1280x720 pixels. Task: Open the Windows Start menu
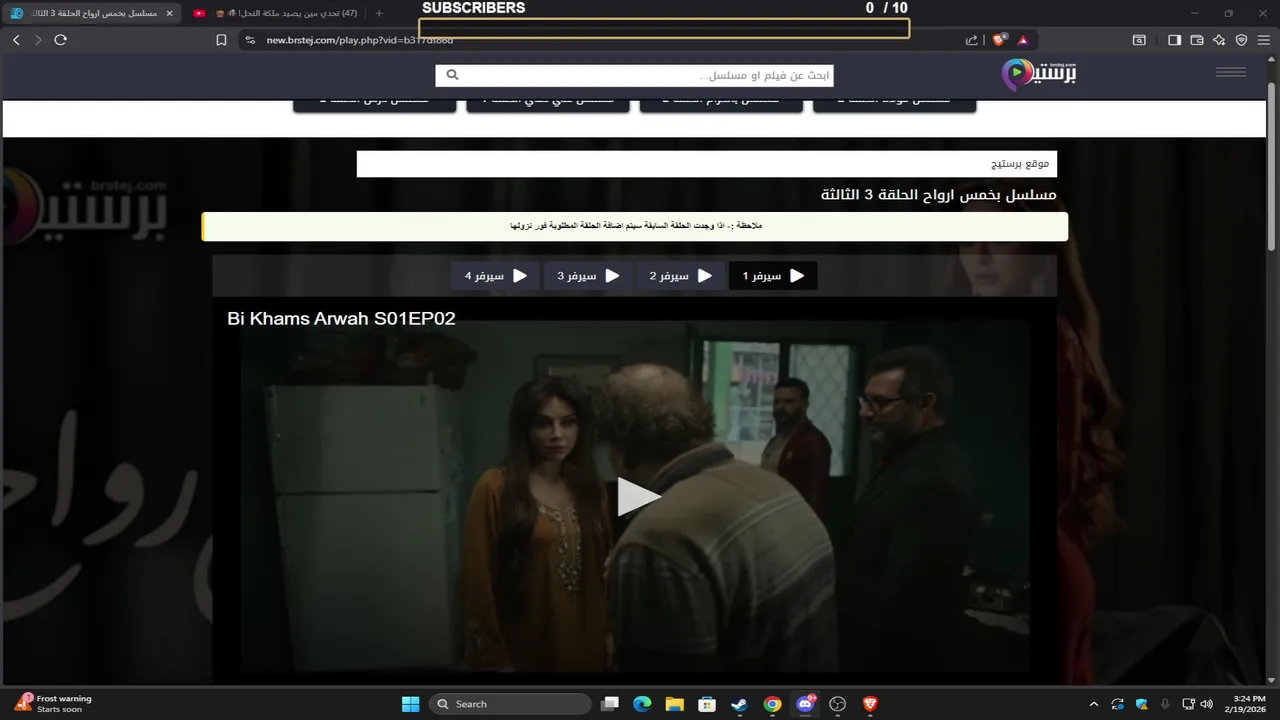410,704
